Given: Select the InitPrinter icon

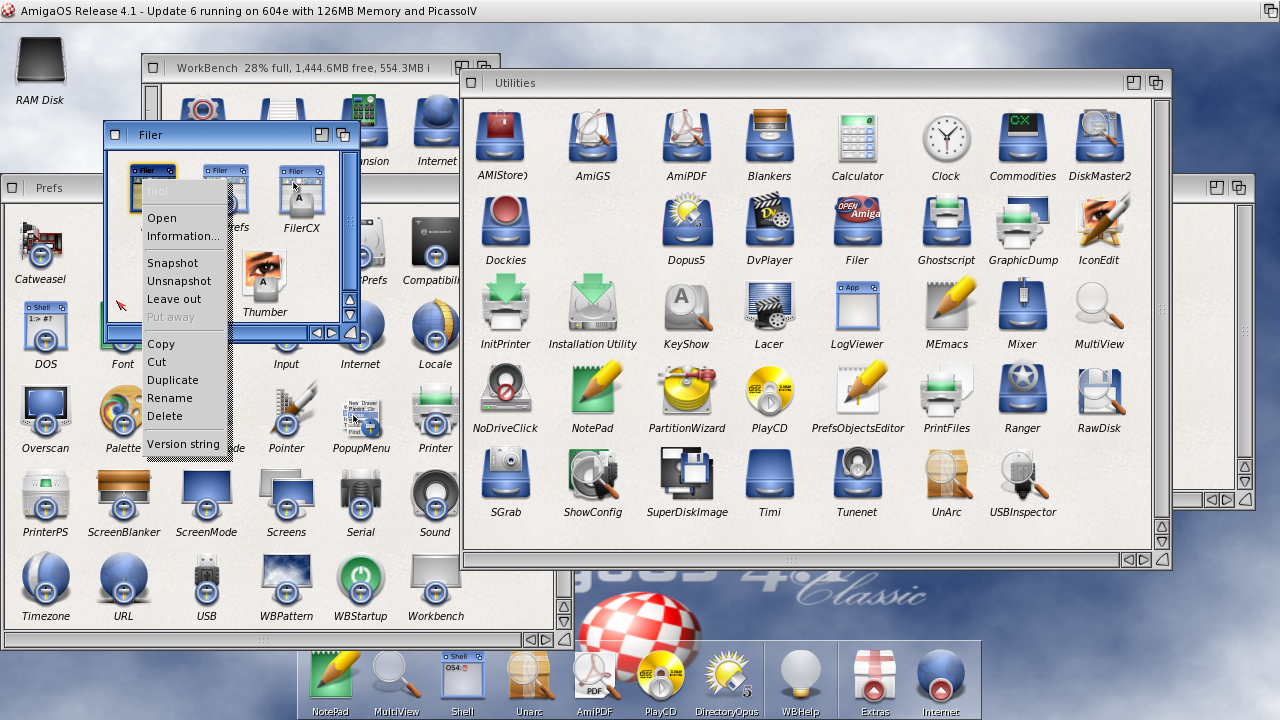Looking at the screenshot, I should tap(506, 304).
